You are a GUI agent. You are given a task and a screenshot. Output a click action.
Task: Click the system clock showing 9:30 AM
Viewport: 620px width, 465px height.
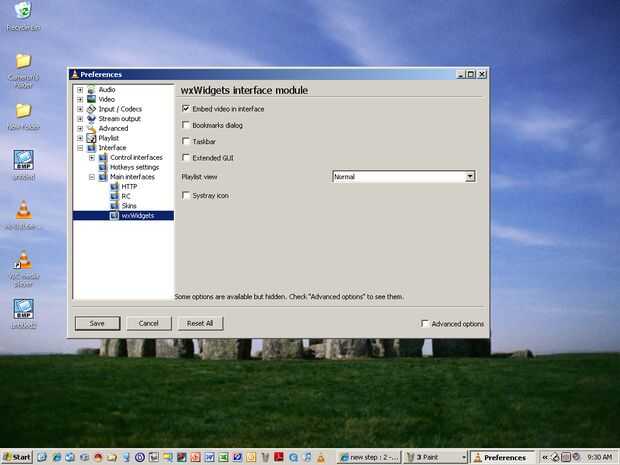pos(599,457)
